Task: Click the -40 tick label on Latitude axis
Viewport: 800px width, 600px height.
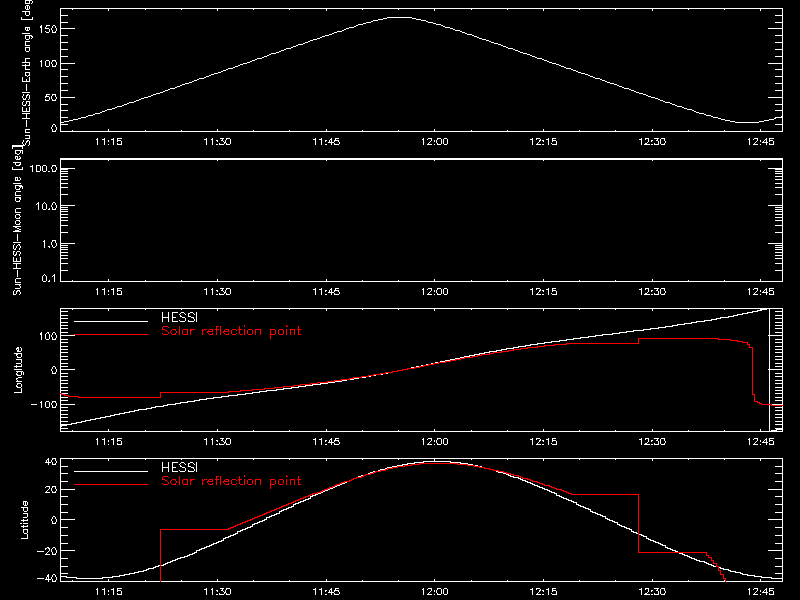Action: coord(47,578)
